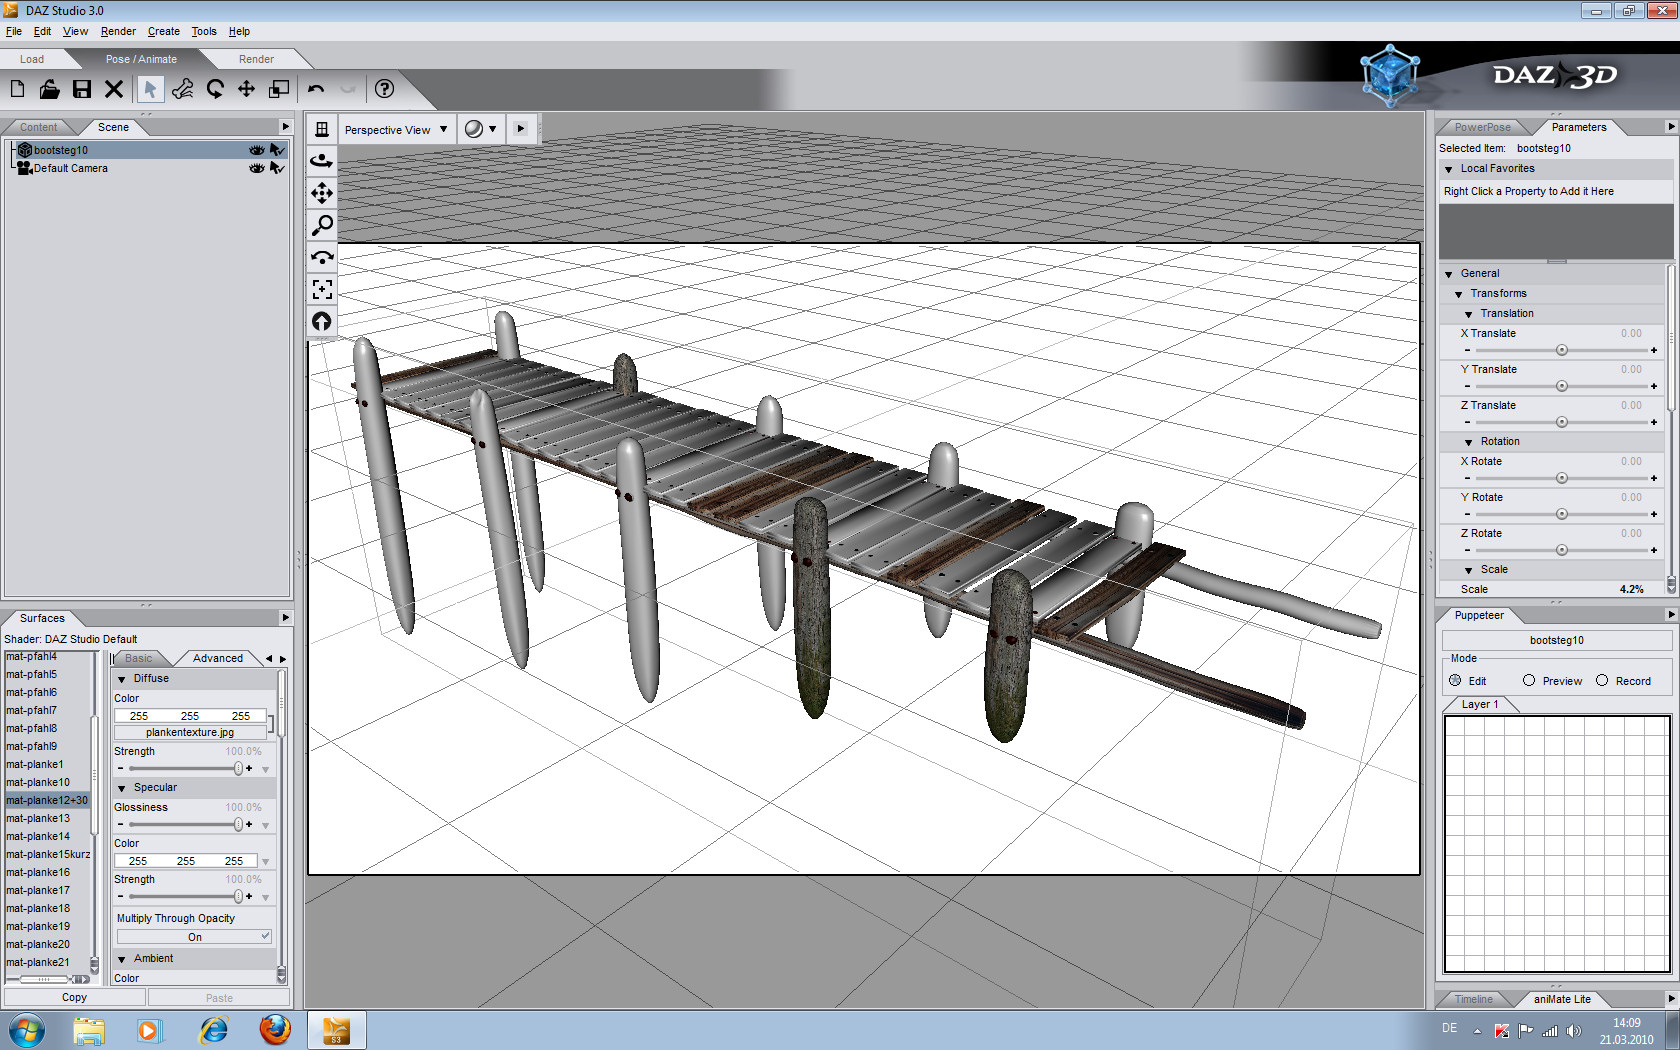Open Windows Media Player from the taskbar
1680x1050 pixels.
(x=149, y=1029)
